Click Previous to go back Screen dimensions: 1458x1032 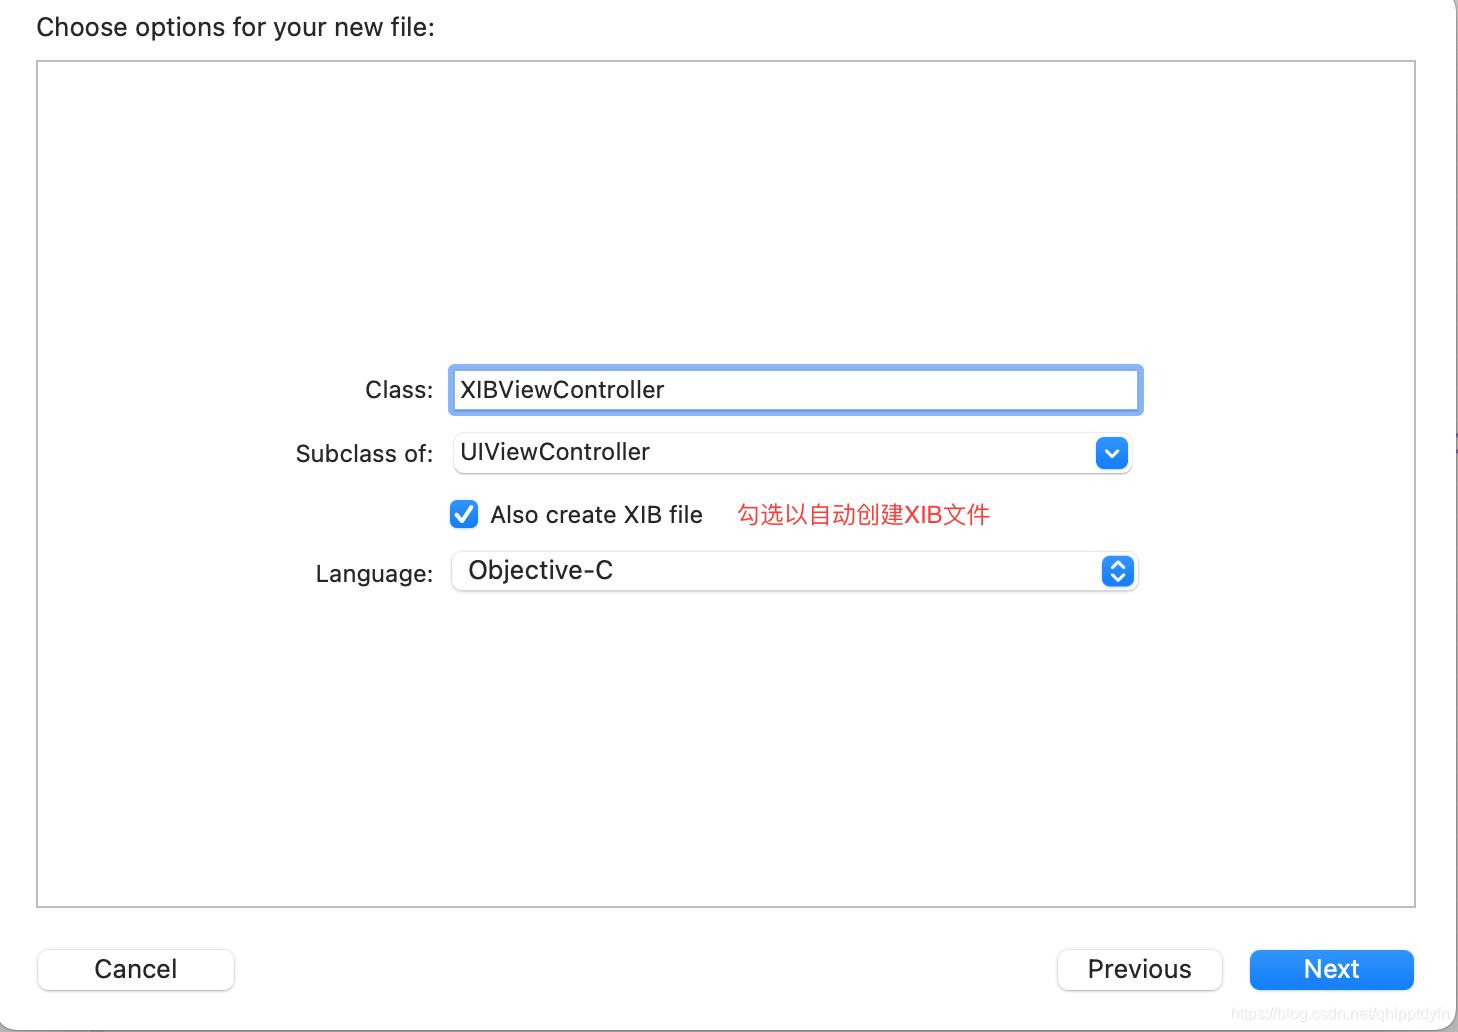tap(1139, 969)
